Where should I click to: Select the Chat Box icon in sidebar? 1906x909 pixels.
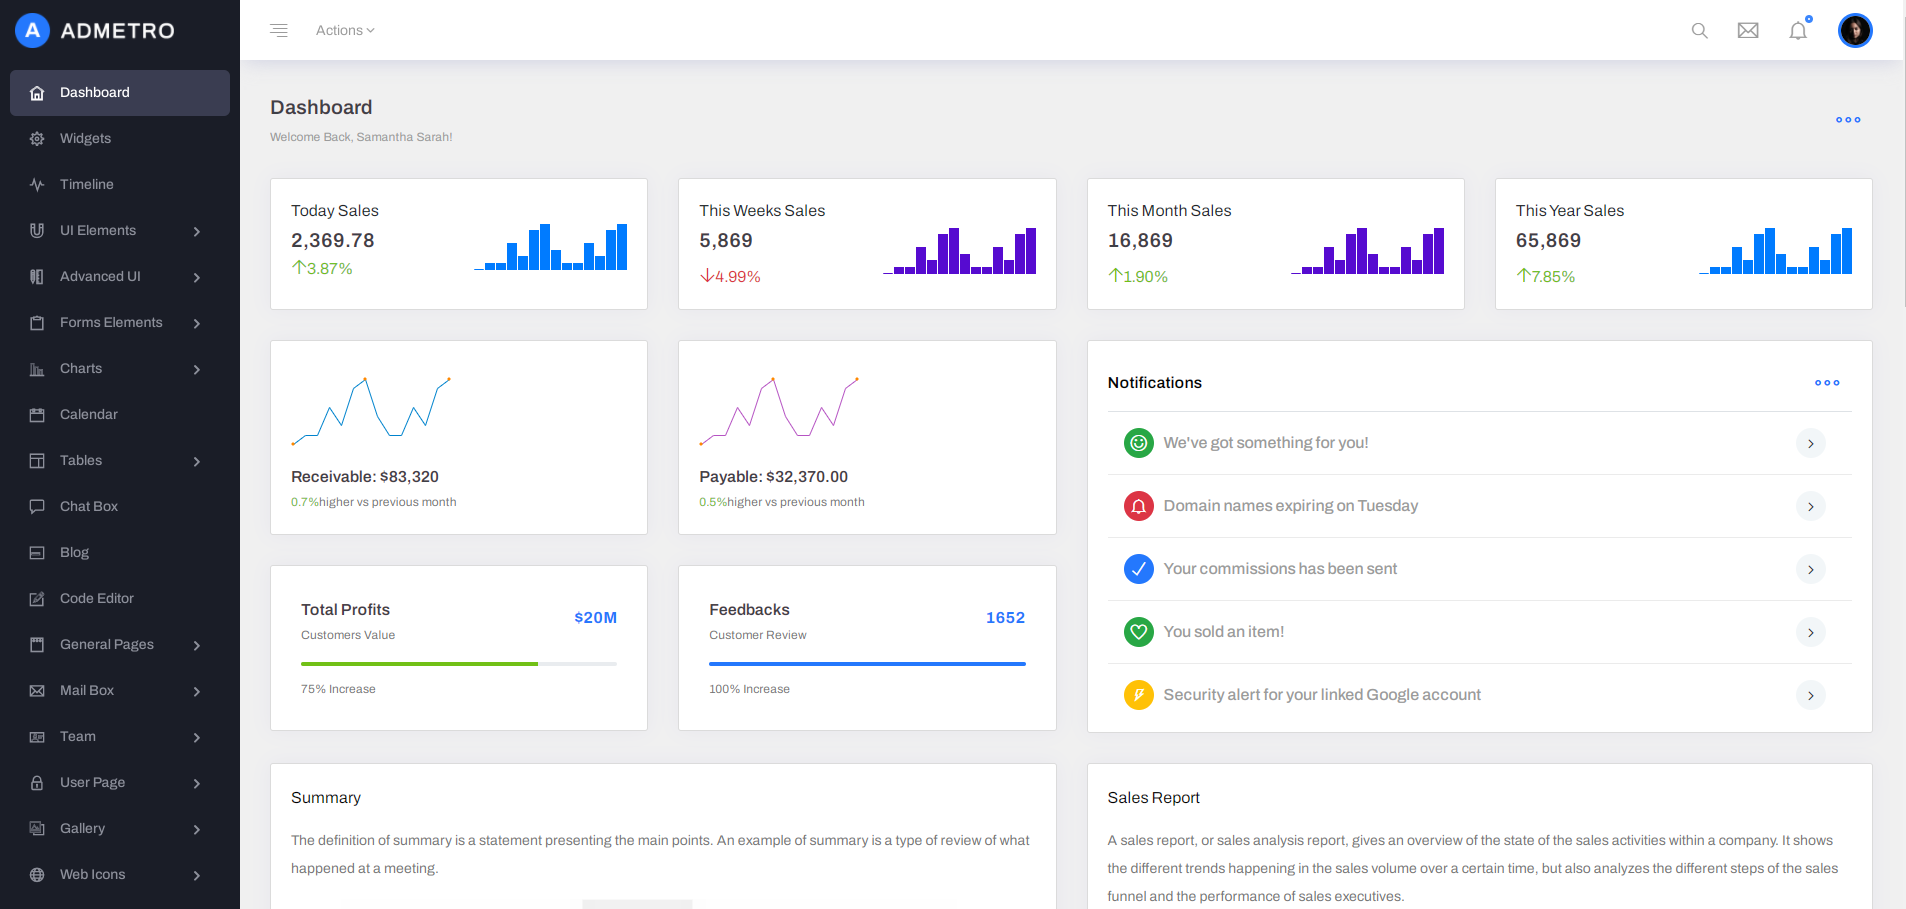coord(36,506)
